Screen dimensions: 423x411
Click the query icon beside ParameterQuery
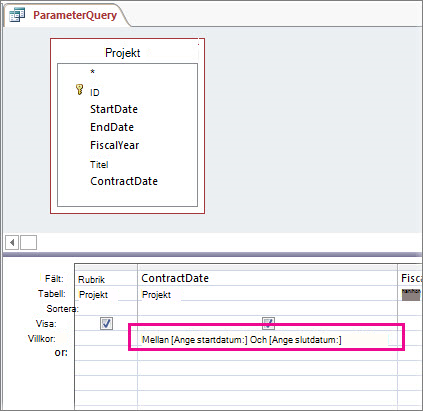17,15
